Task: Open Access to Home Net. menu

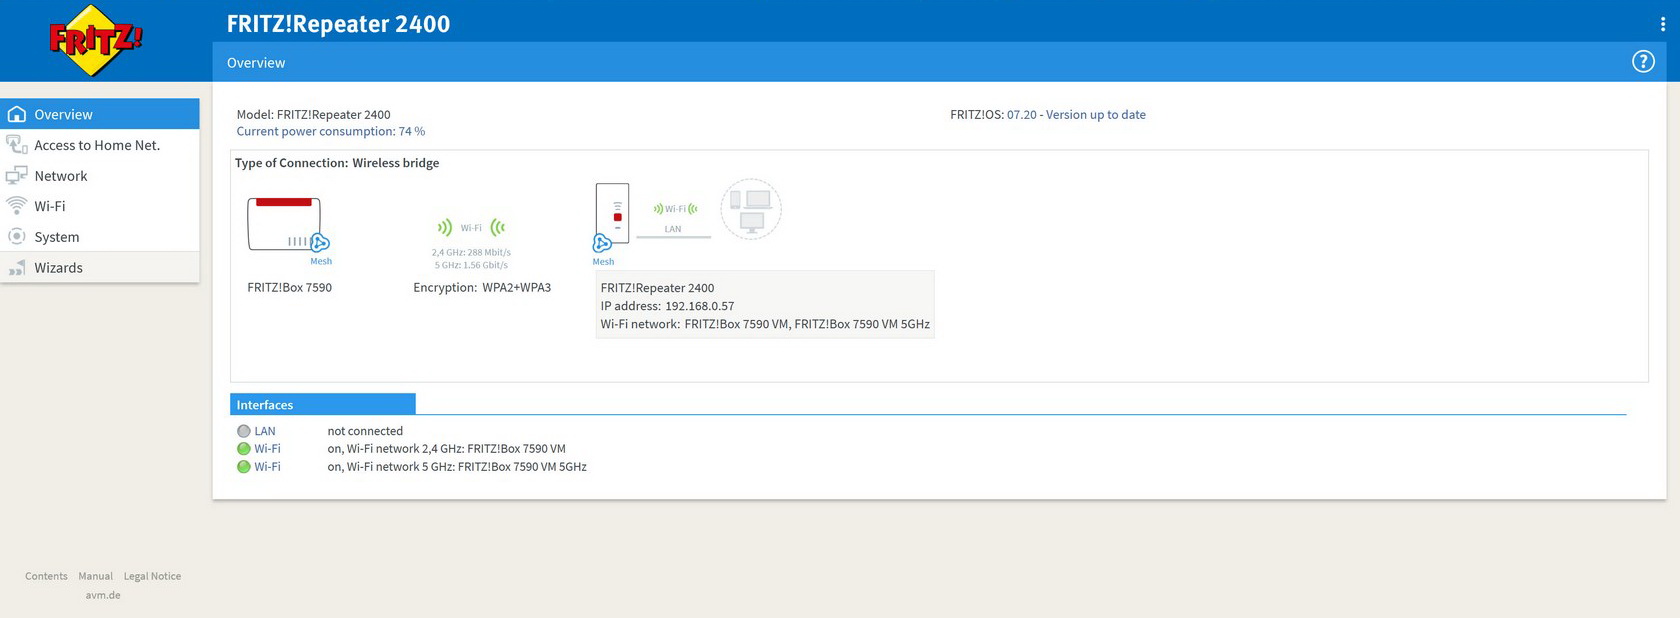Action: click(100, 145)
